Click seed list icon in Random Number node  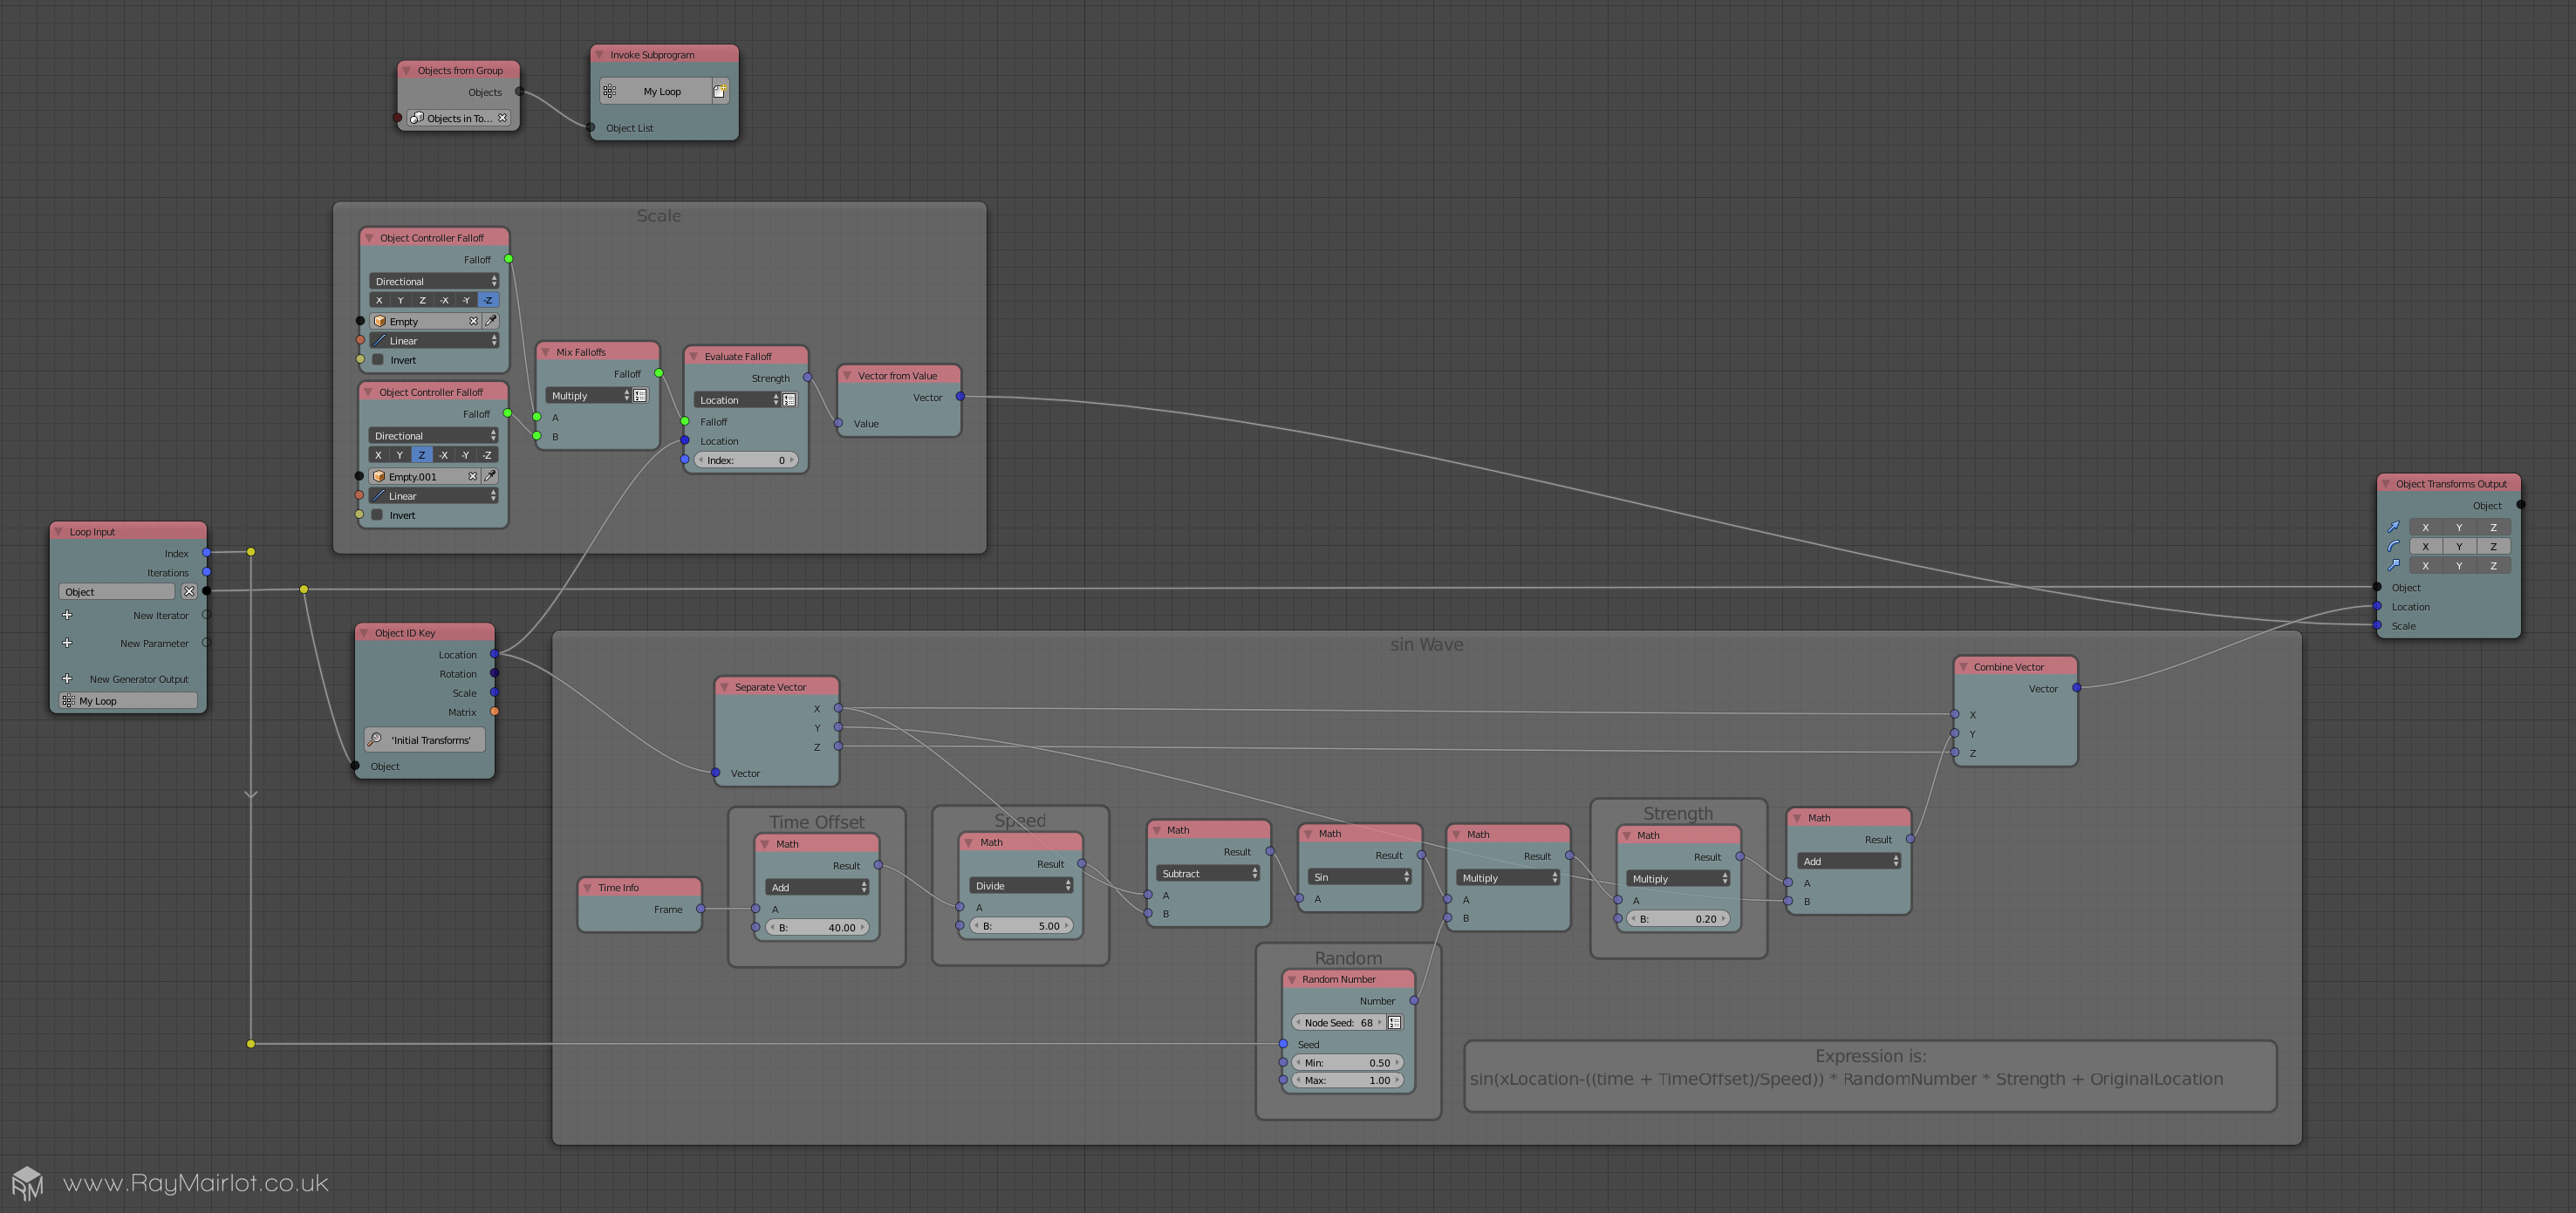pos(1394,1022)
